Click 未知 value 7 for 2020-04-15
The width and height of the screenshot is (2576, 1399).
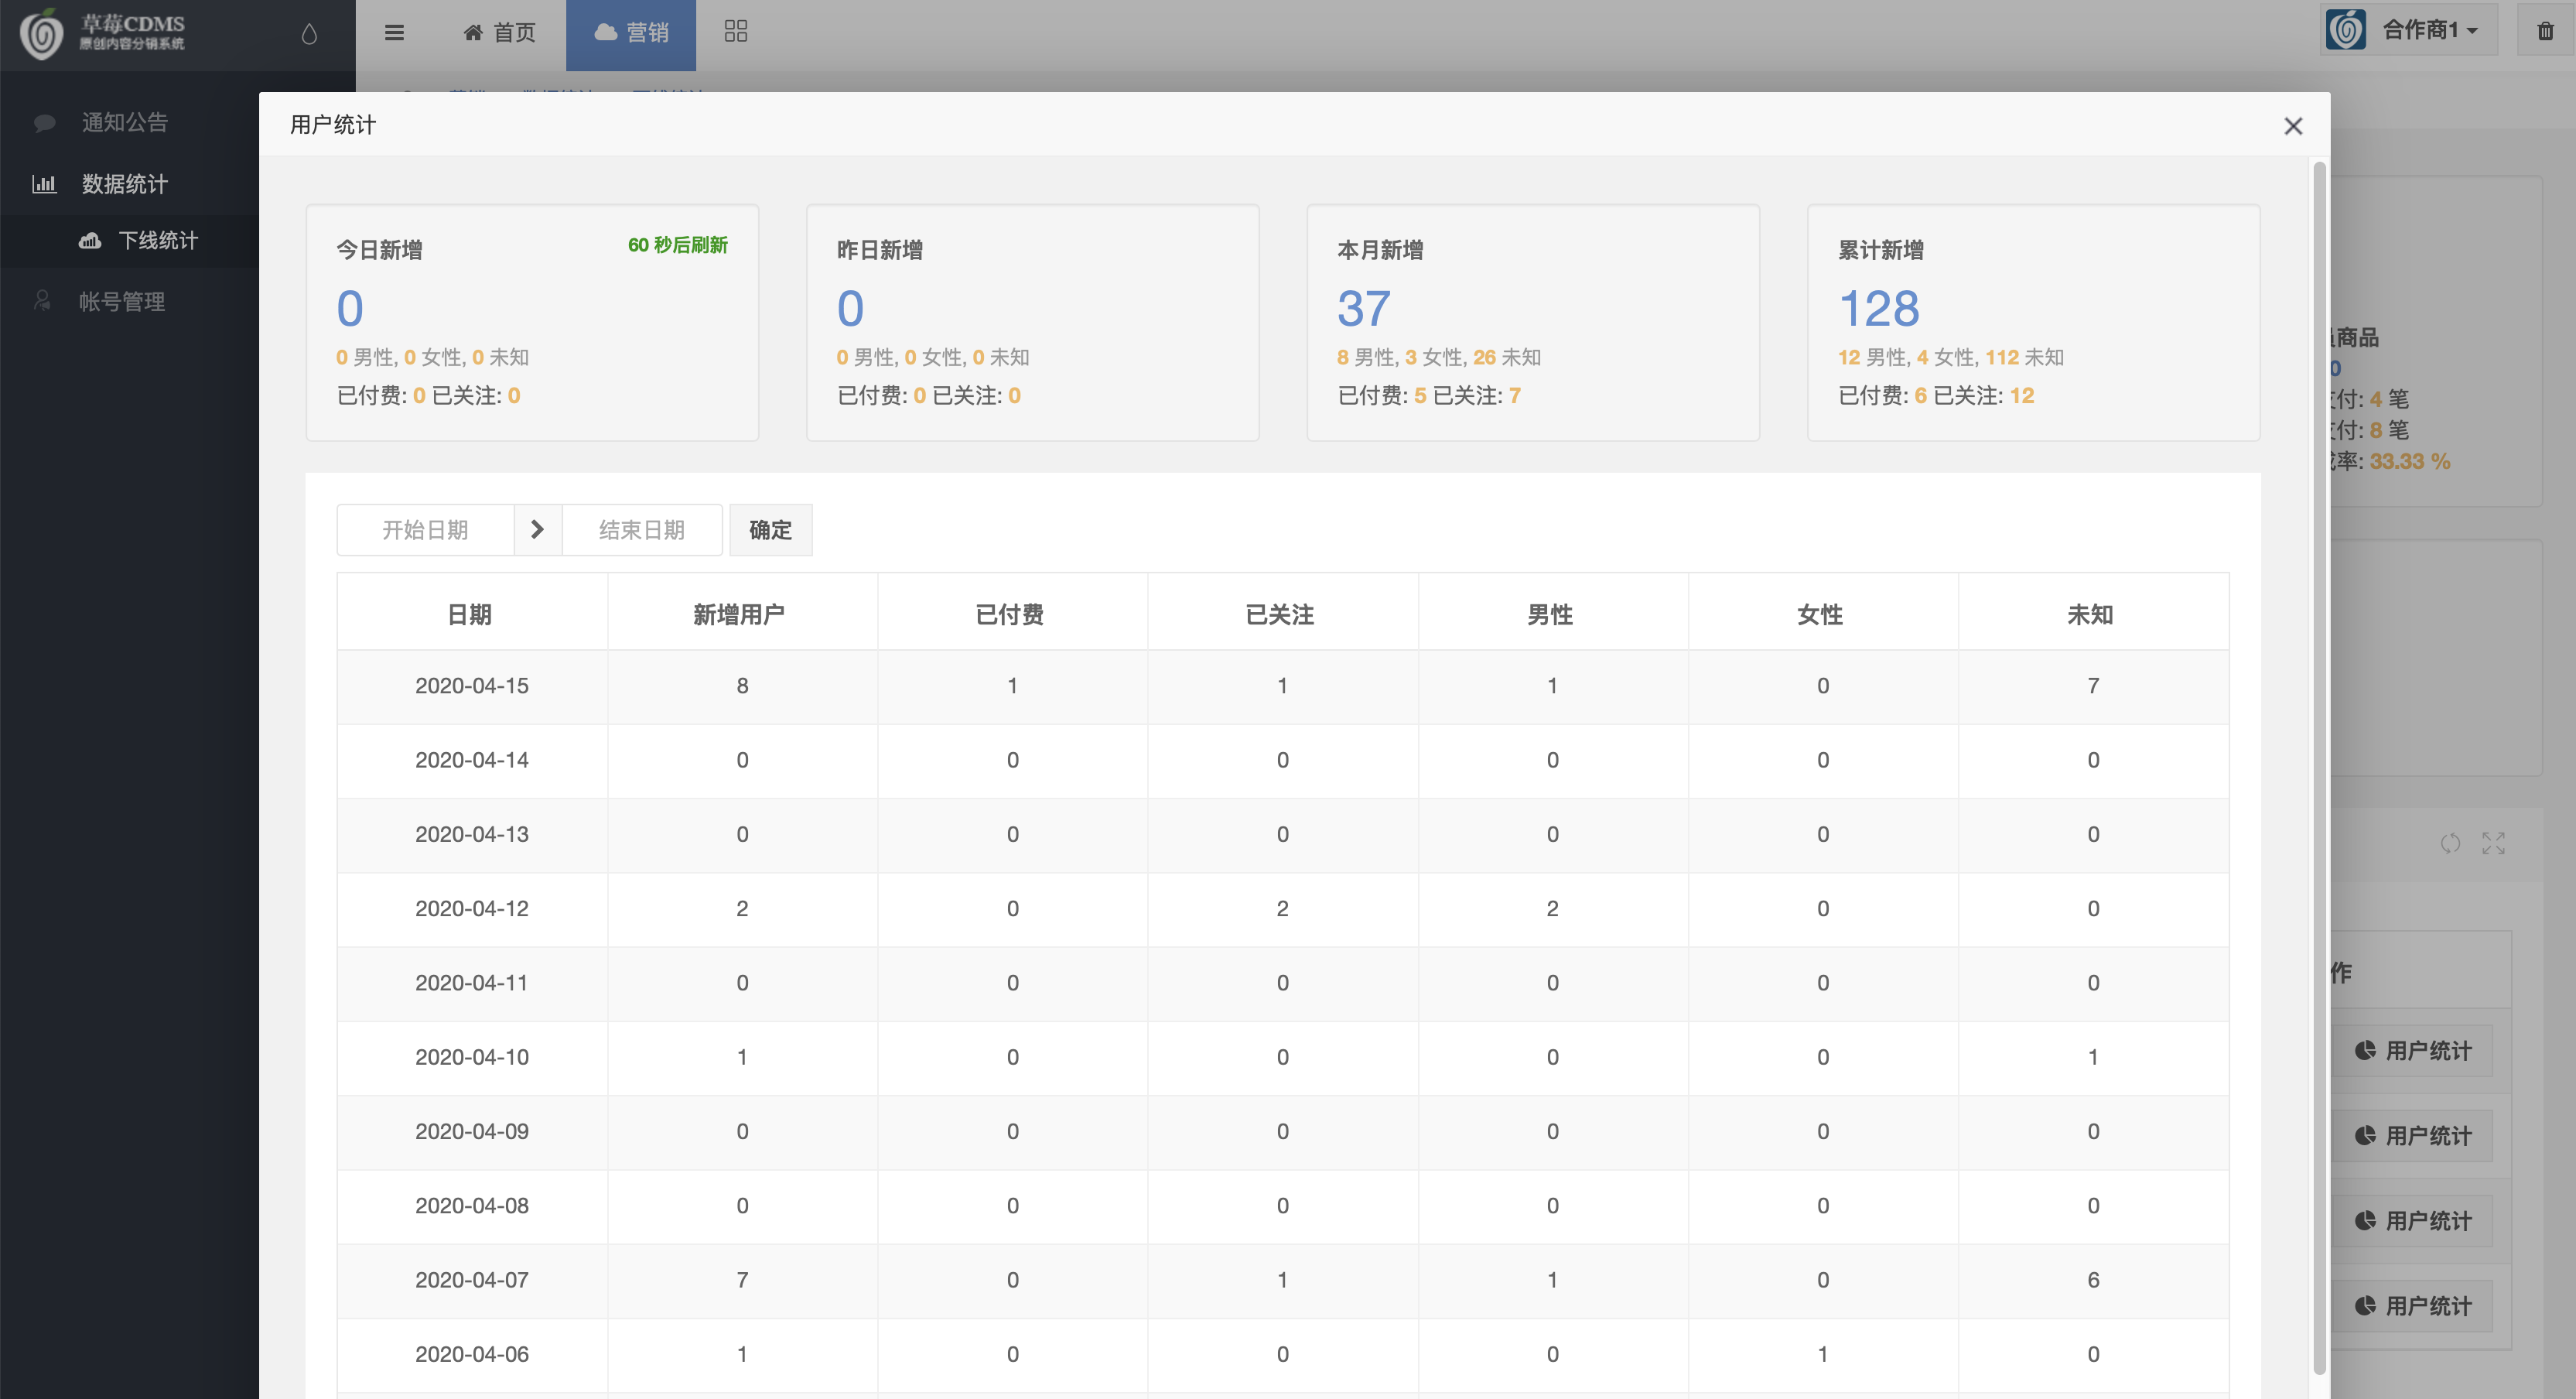pos(2093,686)
